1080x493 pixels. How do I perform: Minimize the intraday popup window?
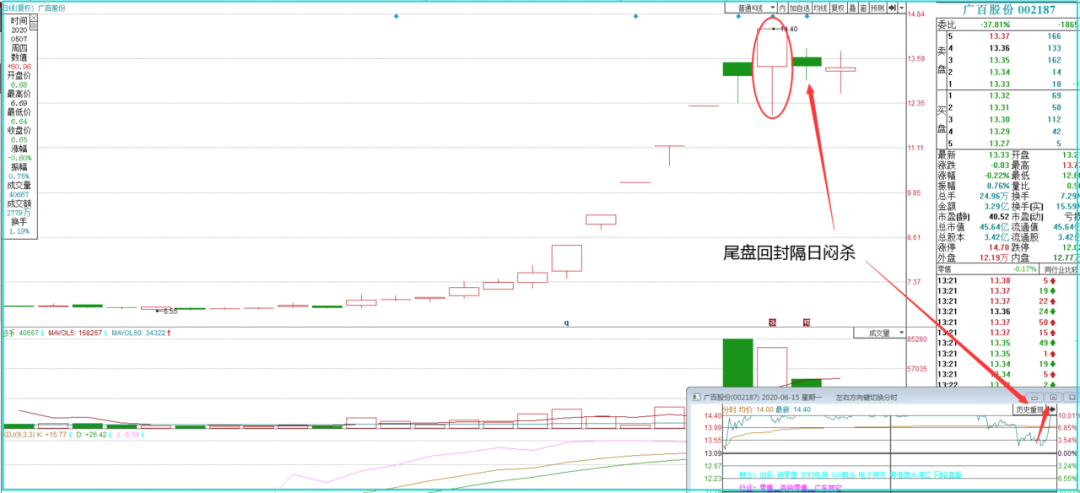(x=1035, y=397)
